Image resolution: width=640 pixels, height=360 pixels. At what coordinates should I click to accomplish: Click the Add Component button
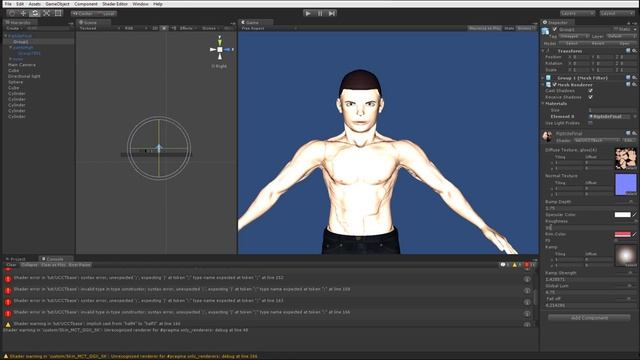pyautogui.click(x=589, y=318)
